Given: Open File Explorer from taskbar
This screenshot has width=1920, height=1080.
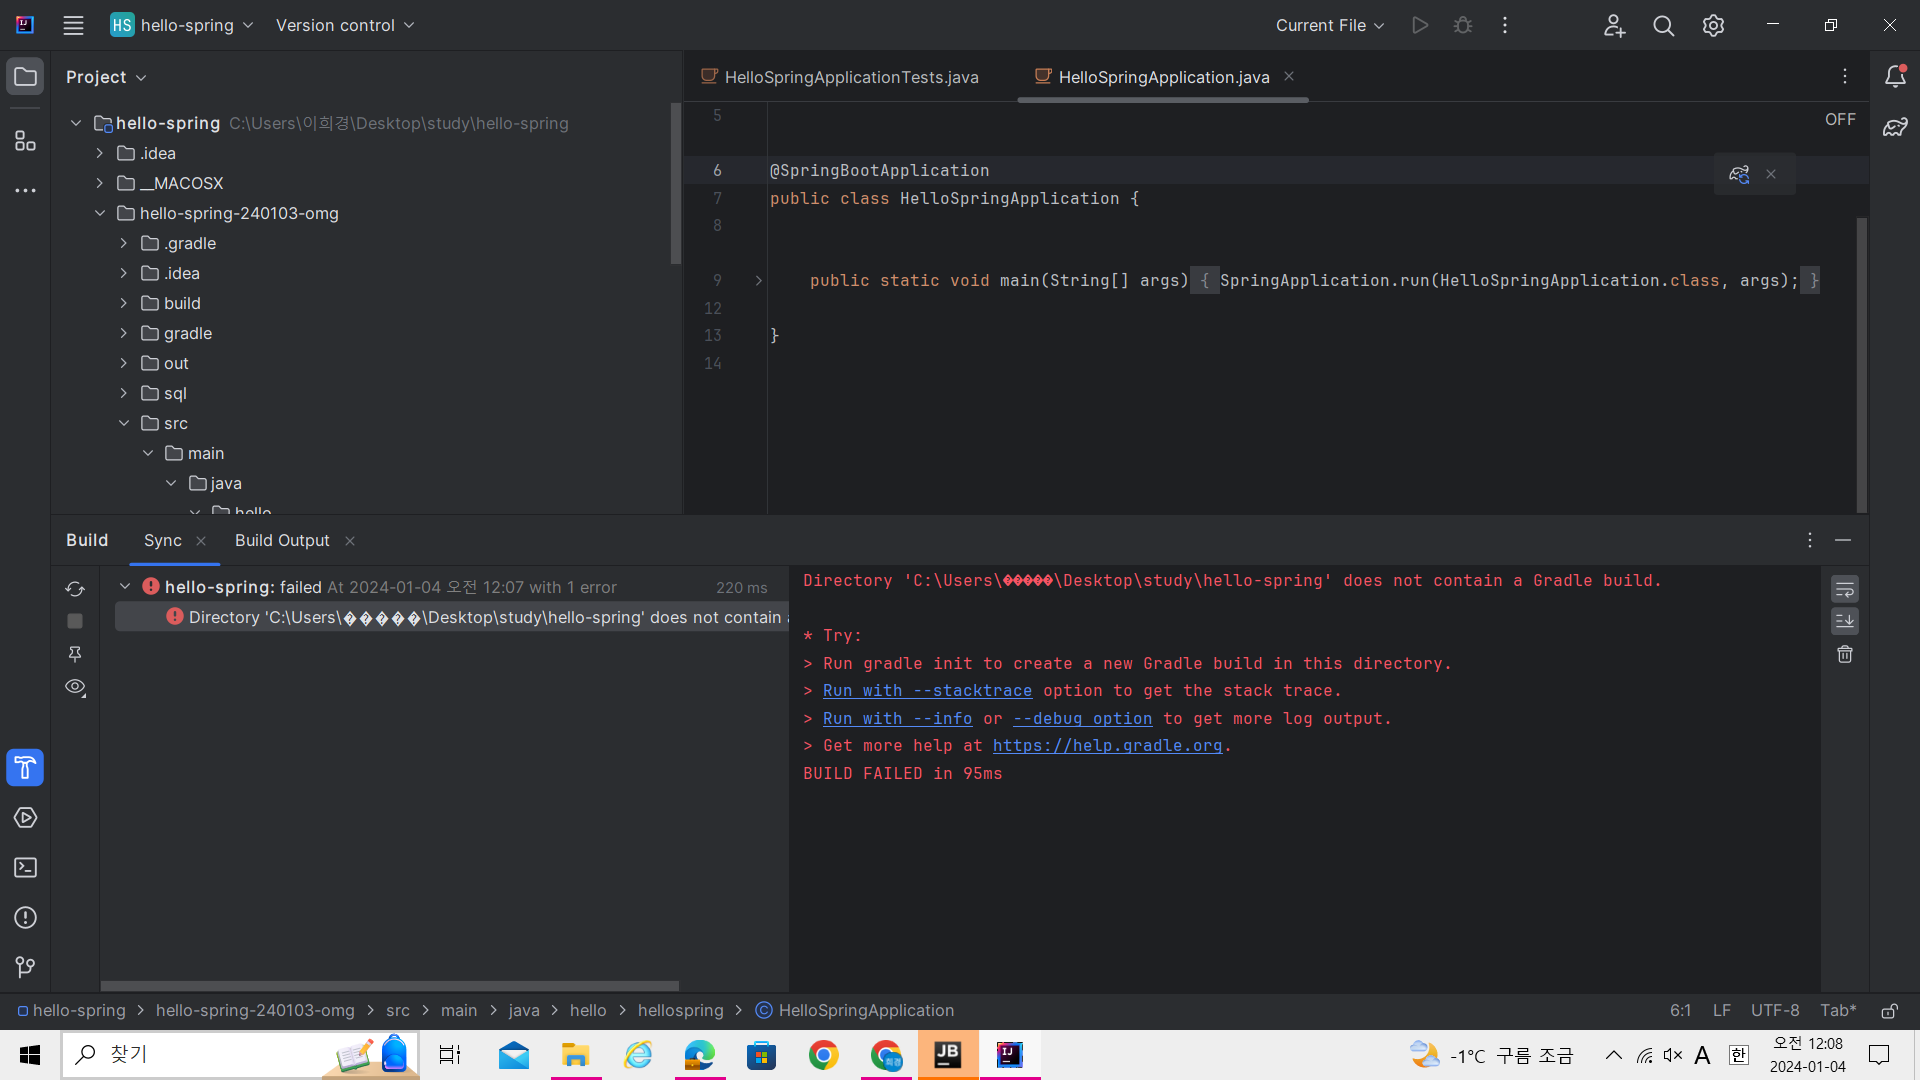Looking at the screenshot, I should pos(575,1055).
